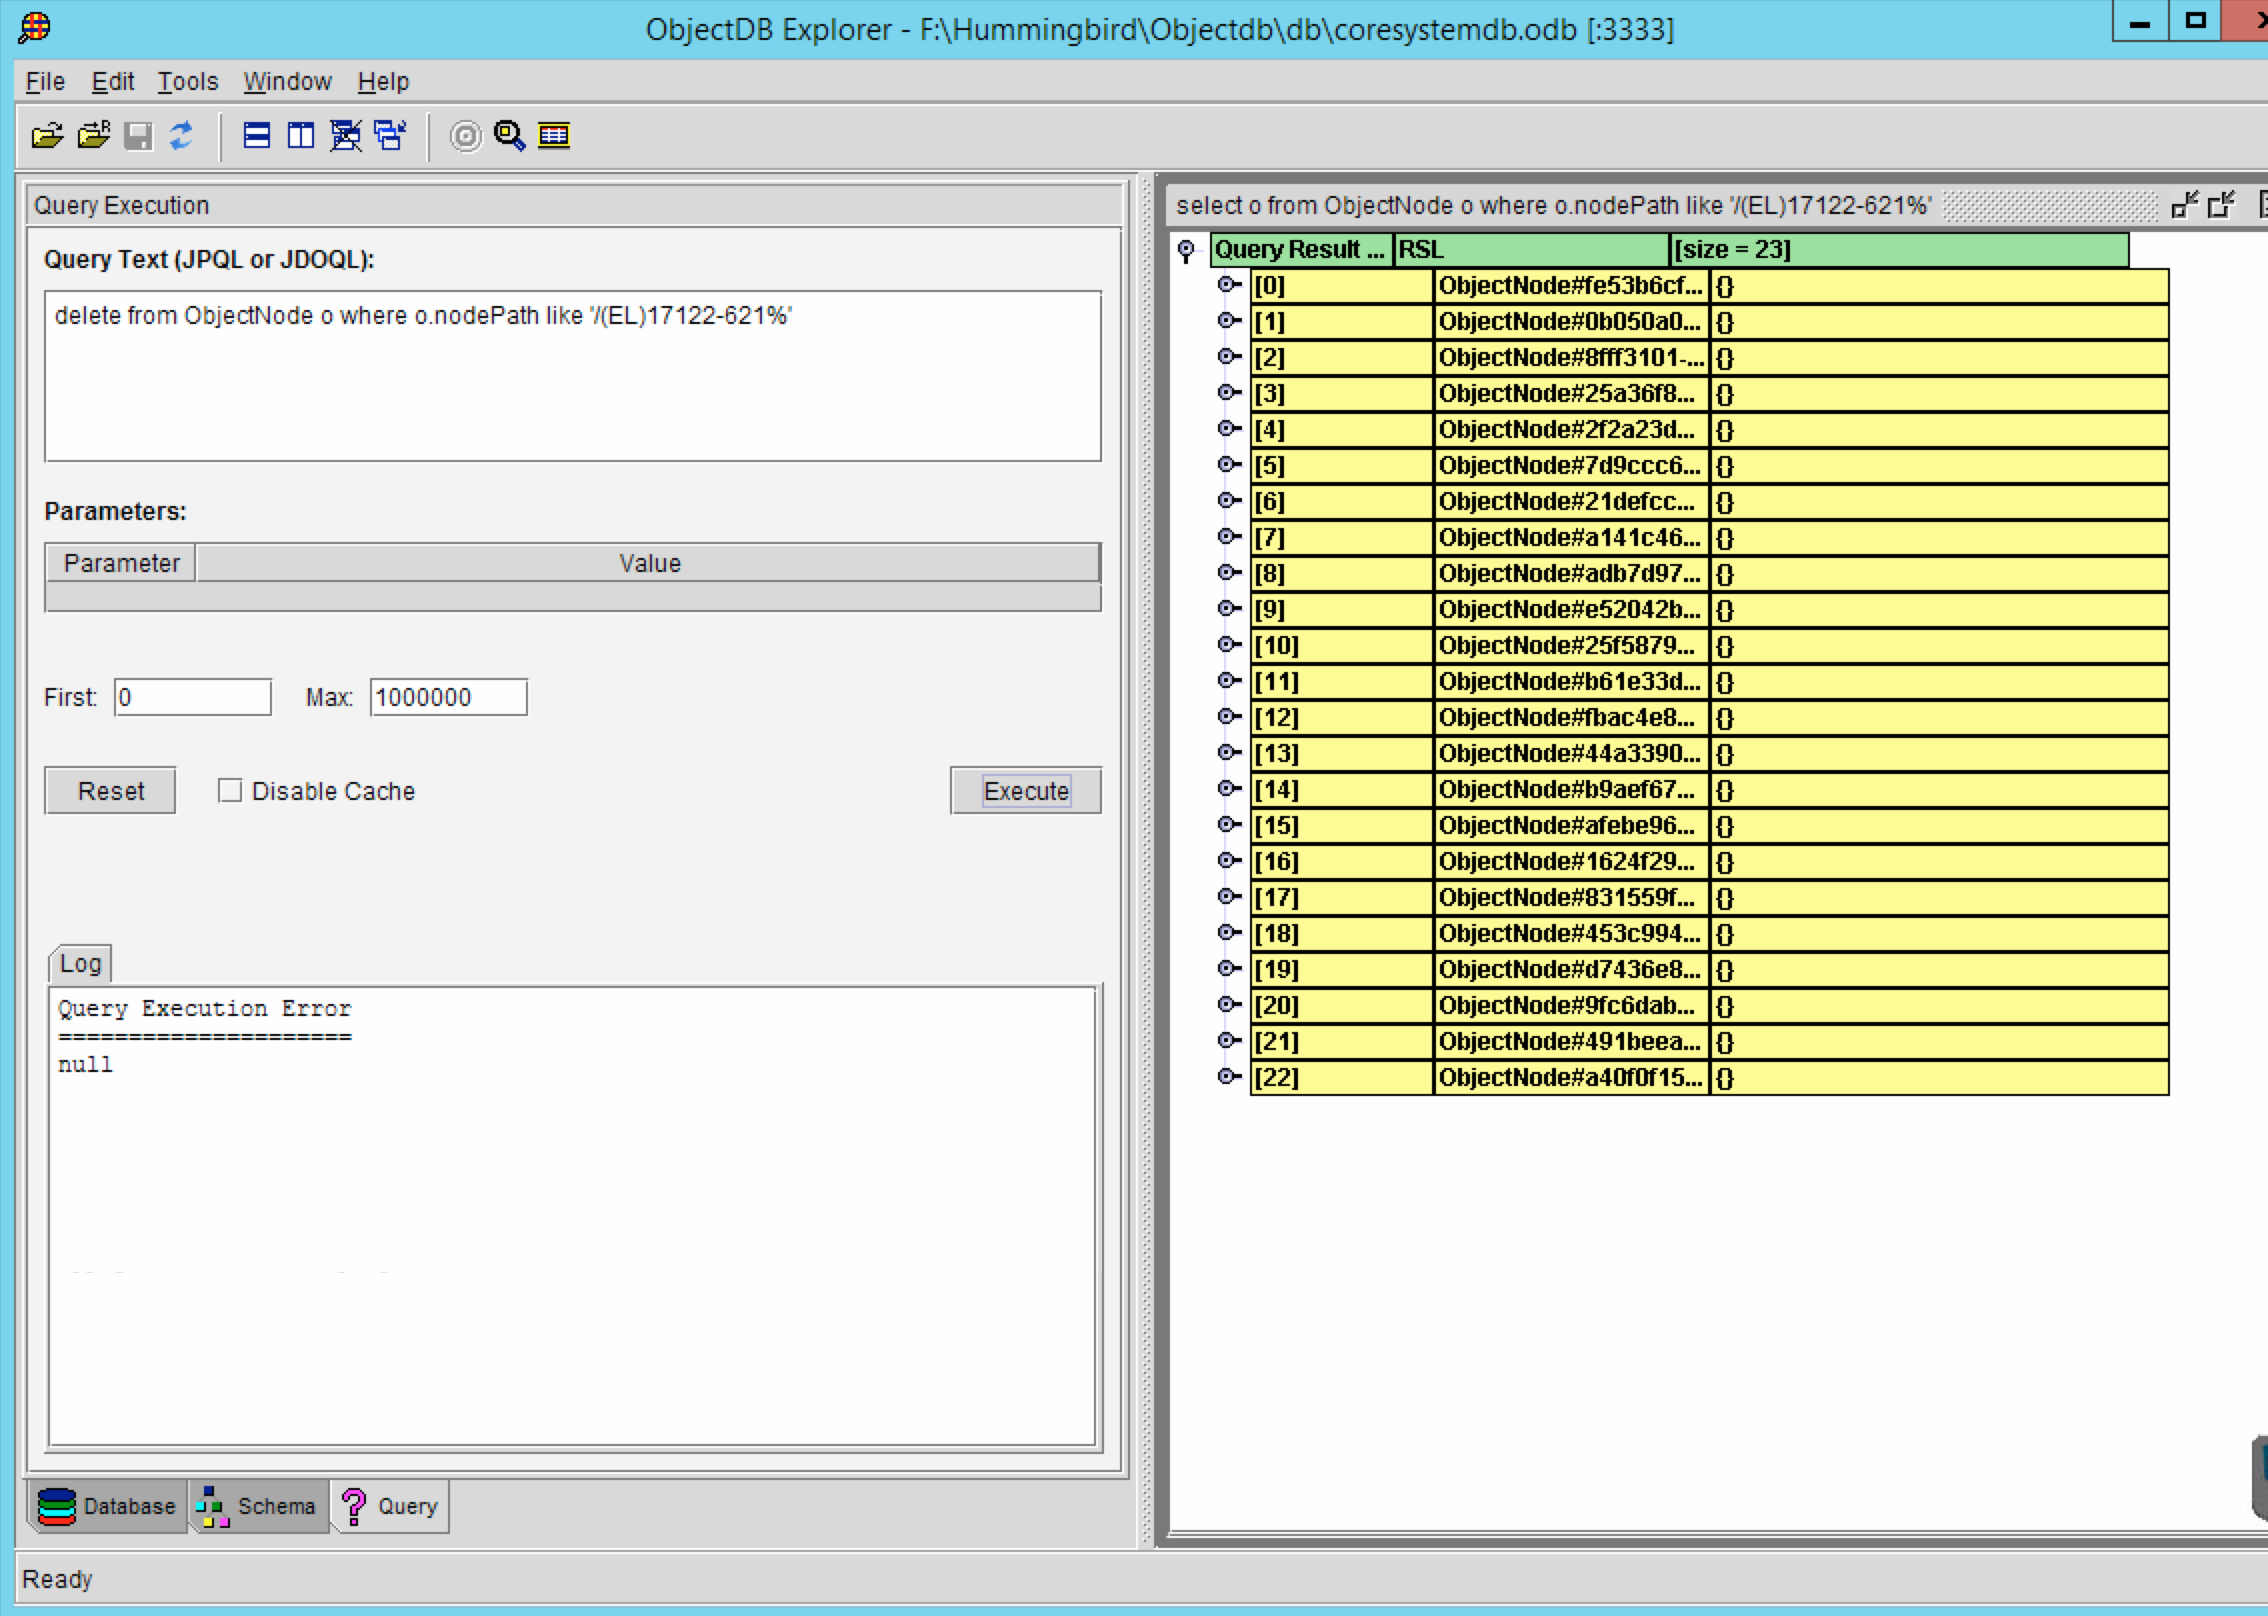Expand result row [22]

(x=1229, y=1077)
